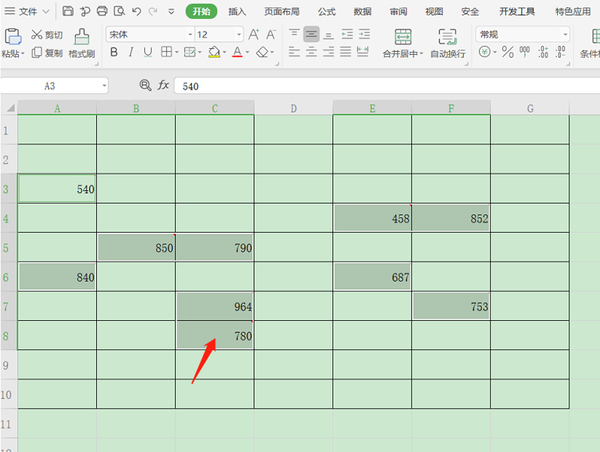Click the Cut scissors icon
The image size is (600, 452).
(36, 35)
